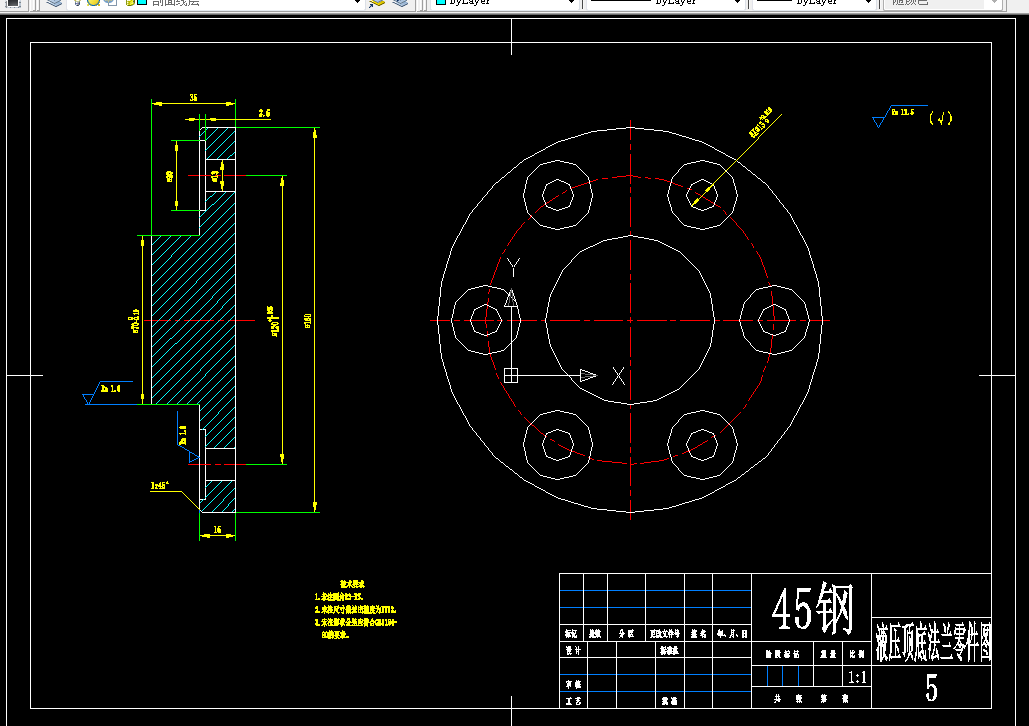Expand the layer name dropdown list
Viewport: 1029px width, 726px height.
coord(357,3)
